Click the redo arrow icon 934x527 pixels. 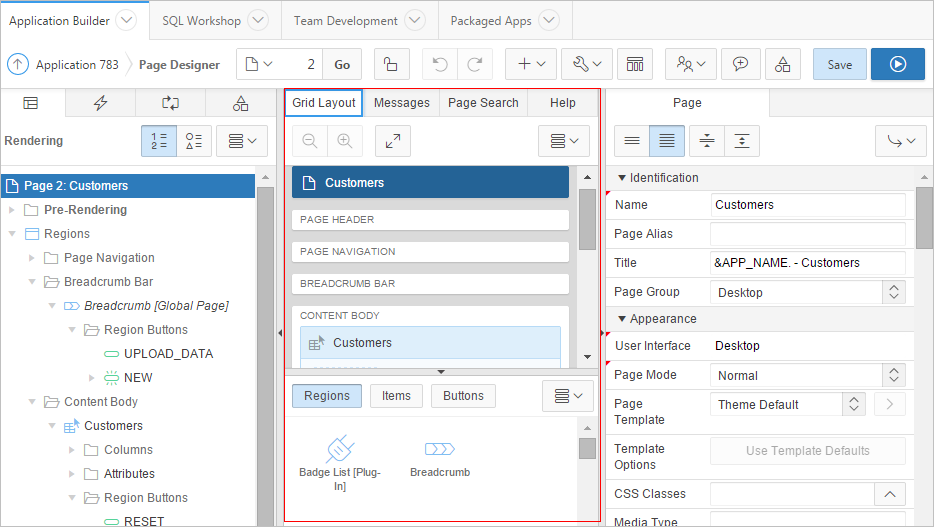(475, 64)
